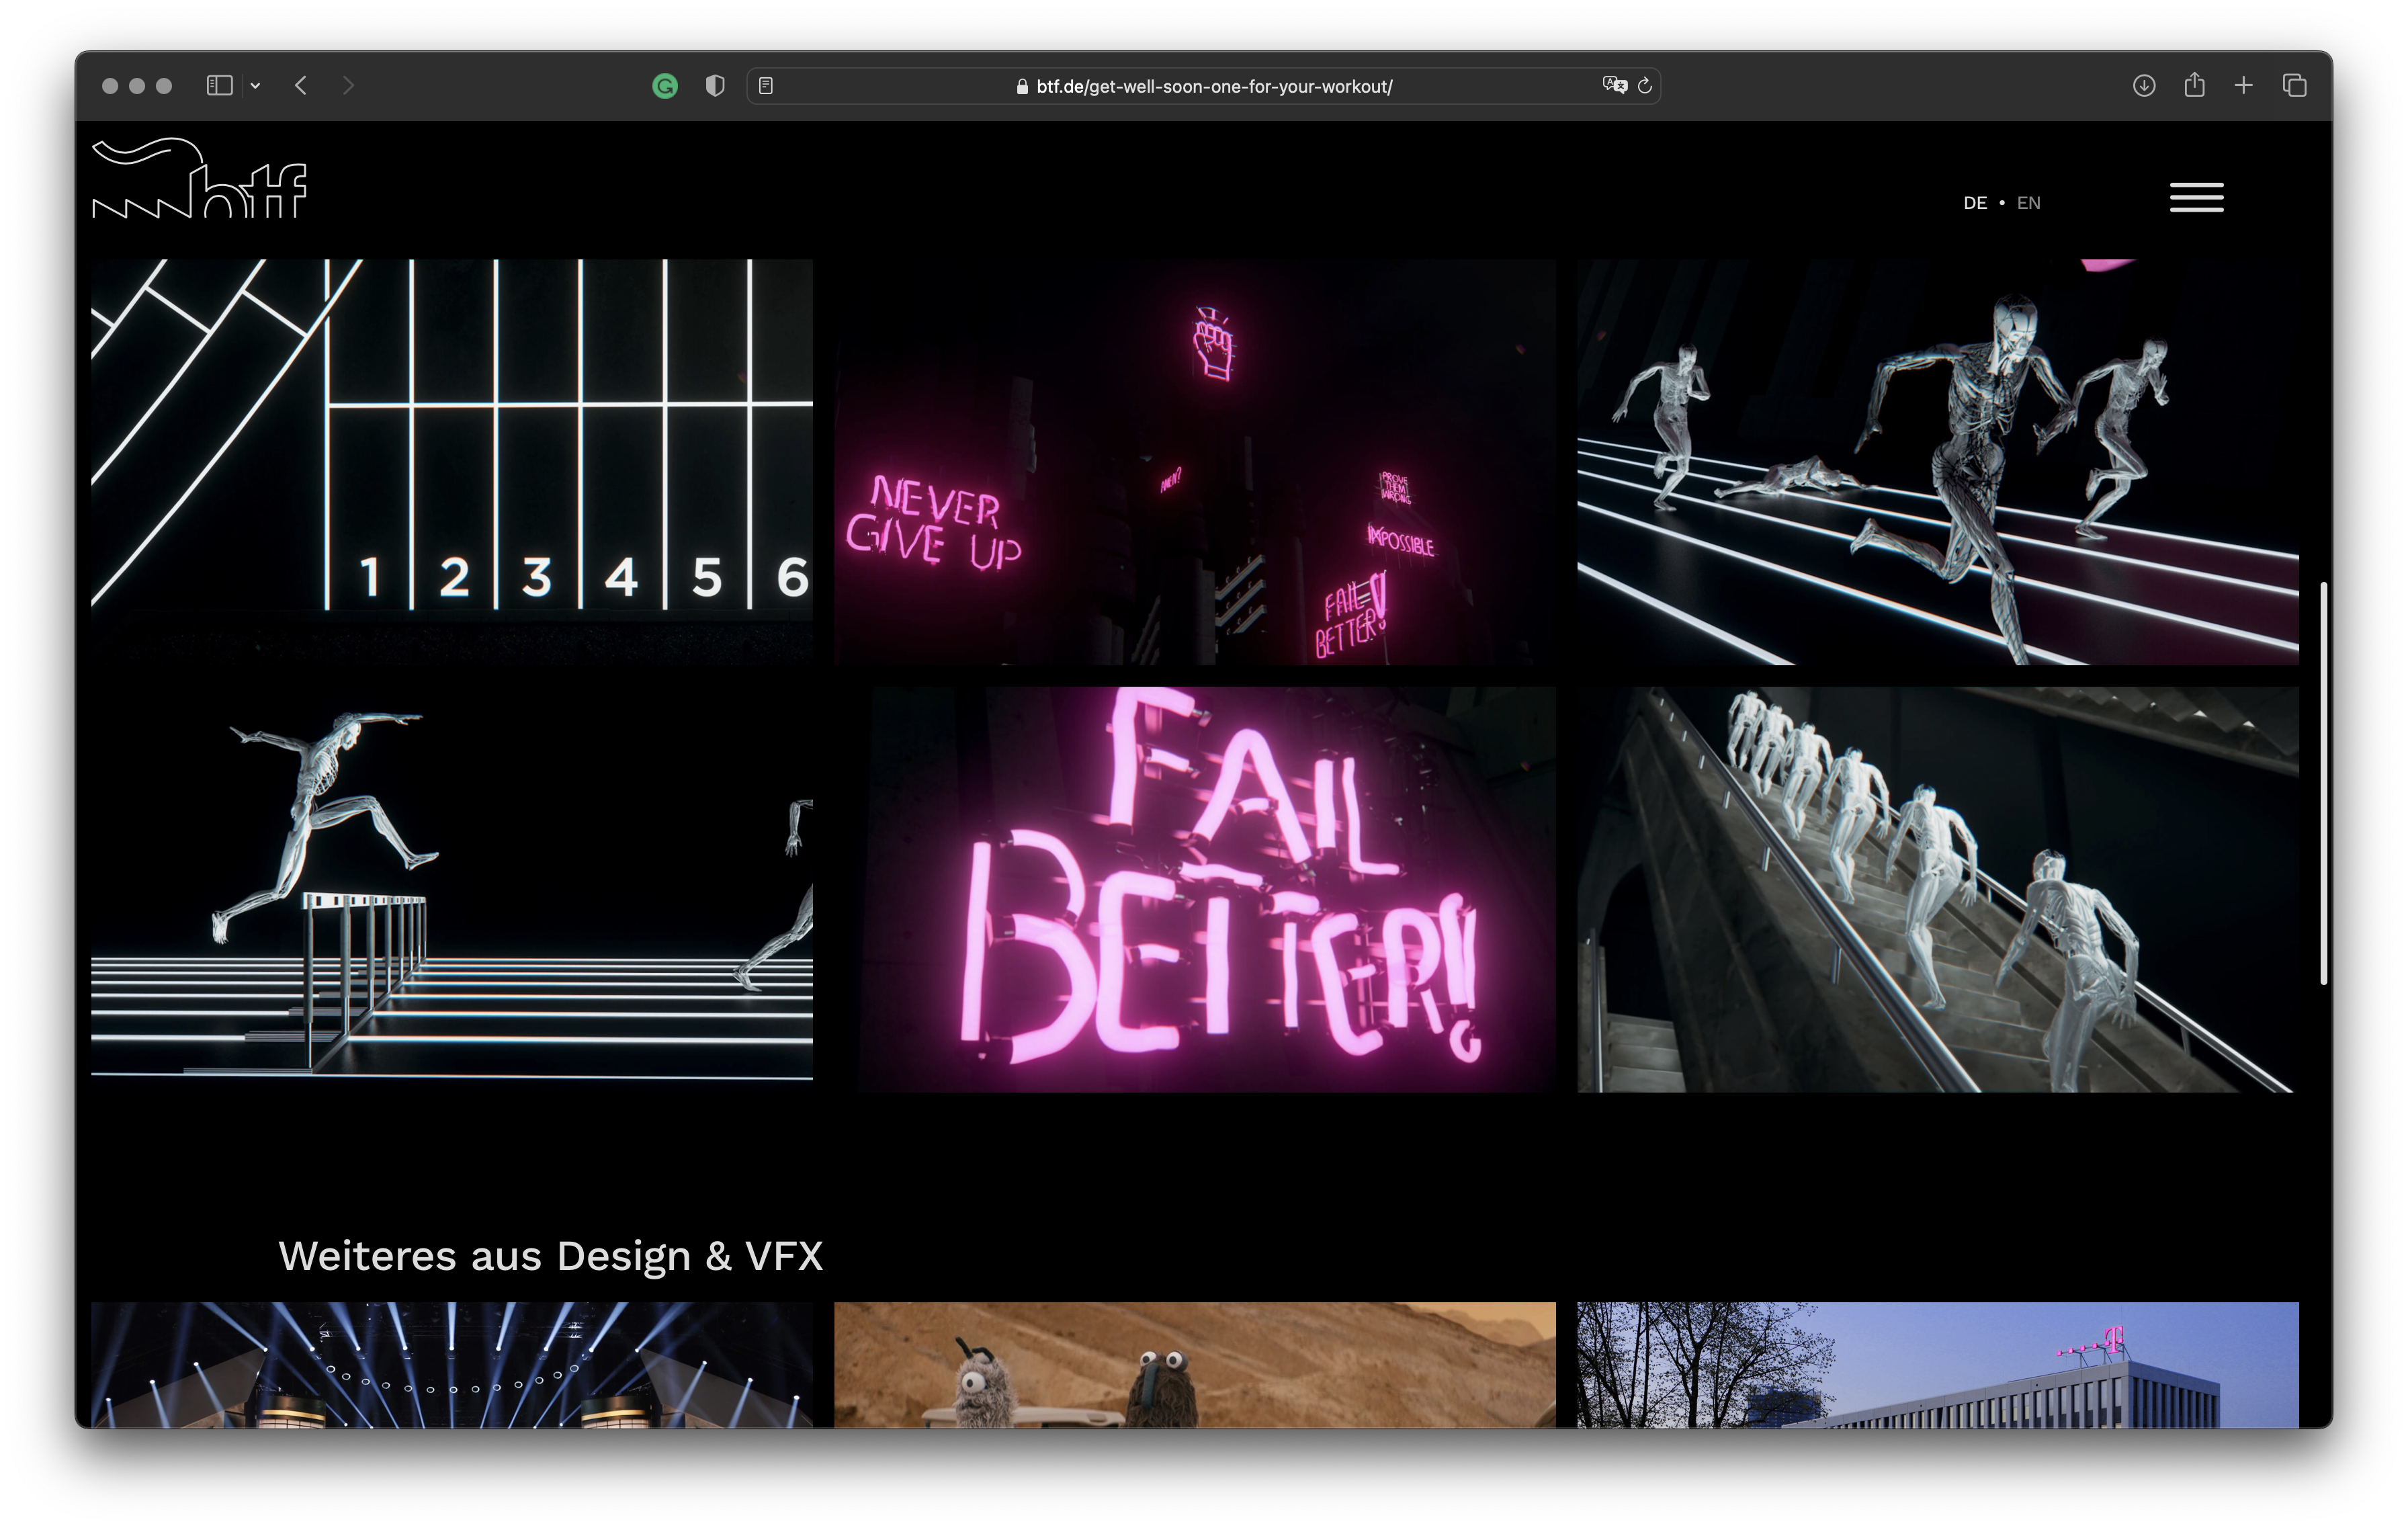Reload the page with the refresh icon

tap(1645, 86)
